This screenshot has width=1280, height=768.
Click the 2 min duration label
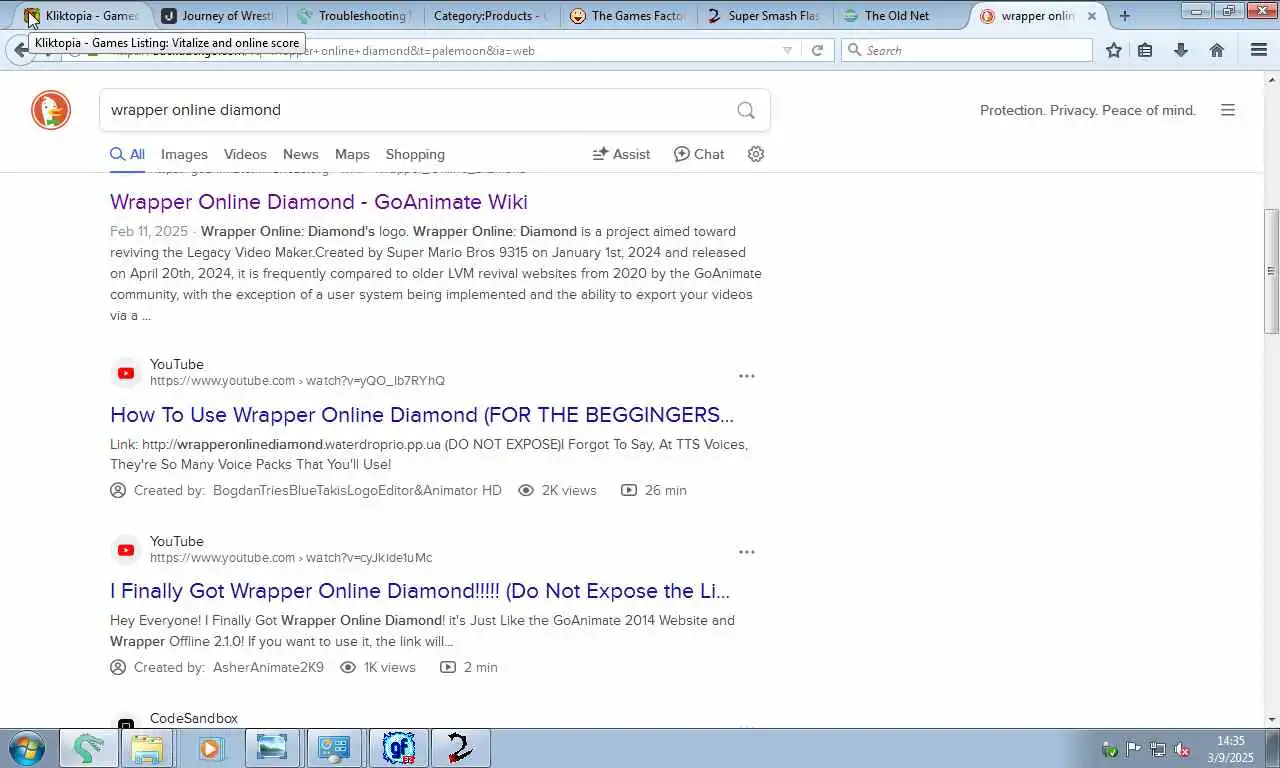[x=481, y=667]
